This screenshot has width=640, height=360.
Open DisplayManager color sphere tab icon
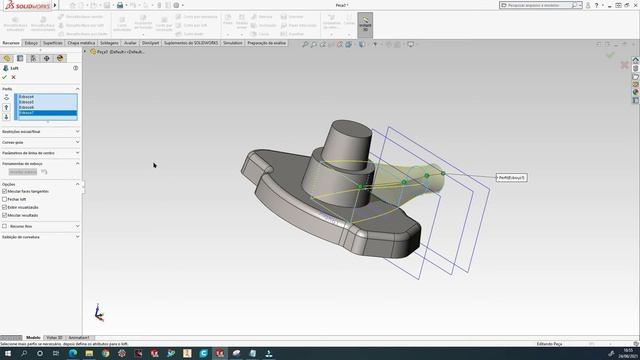[x=60, y=58]
